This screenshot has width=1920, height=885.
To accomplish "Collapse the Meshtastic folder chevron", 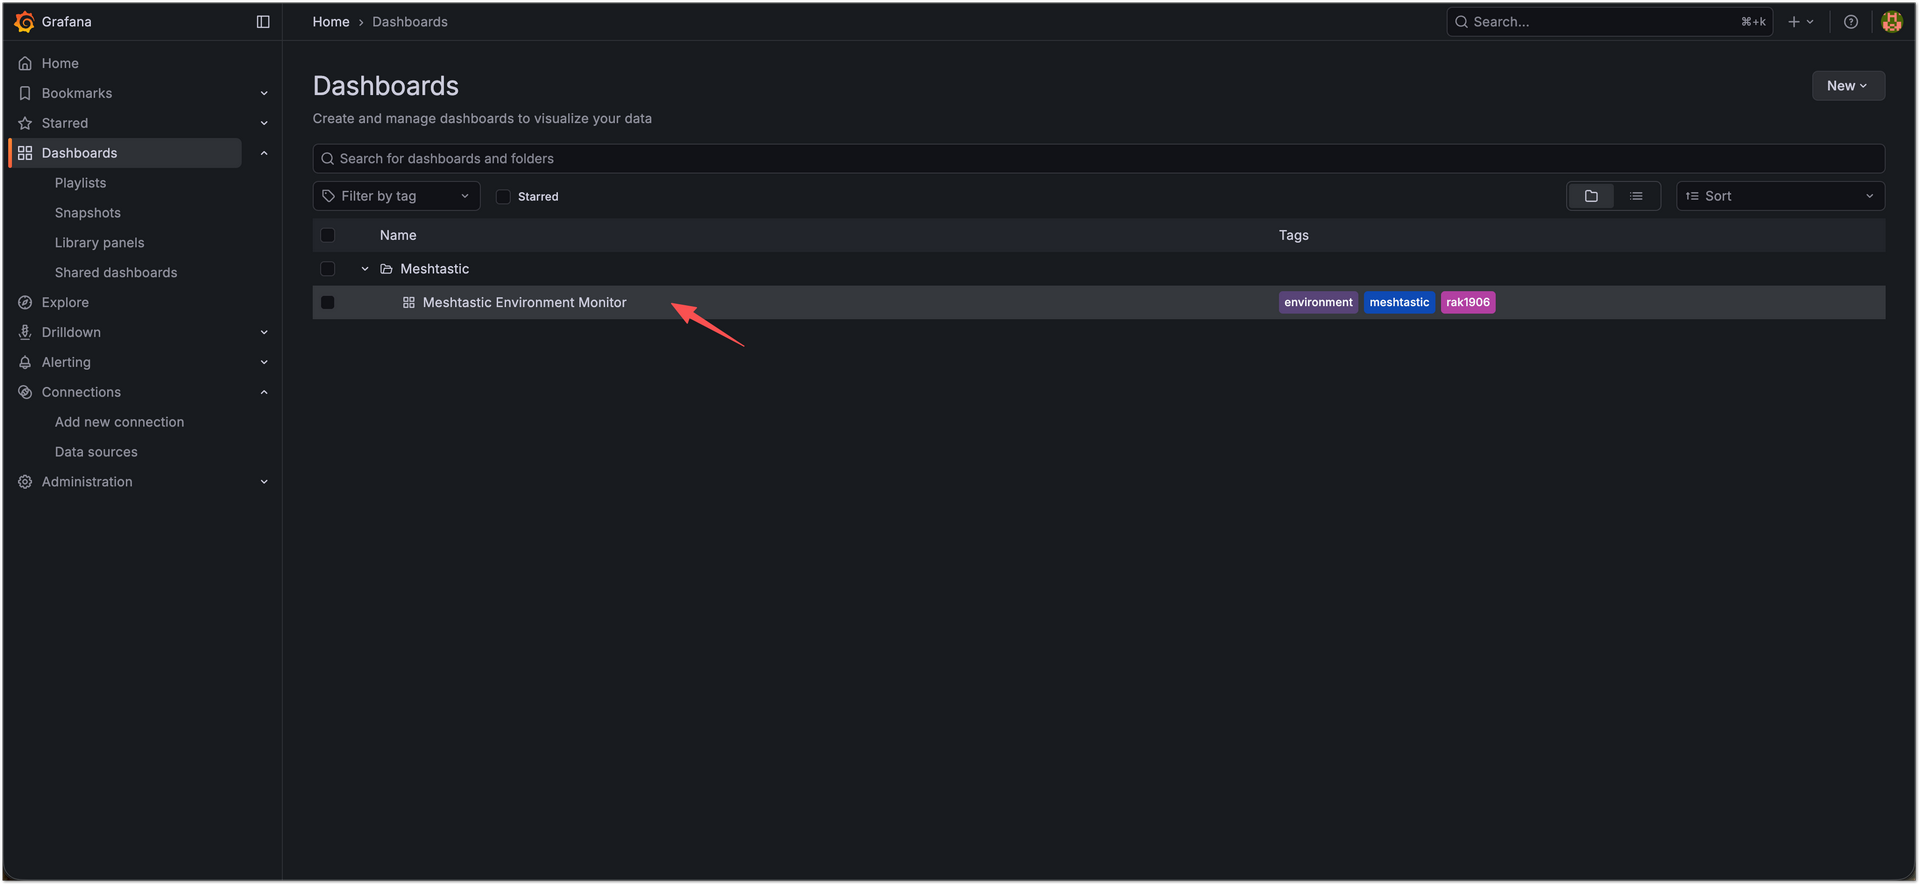I will (x=365, y=269).
